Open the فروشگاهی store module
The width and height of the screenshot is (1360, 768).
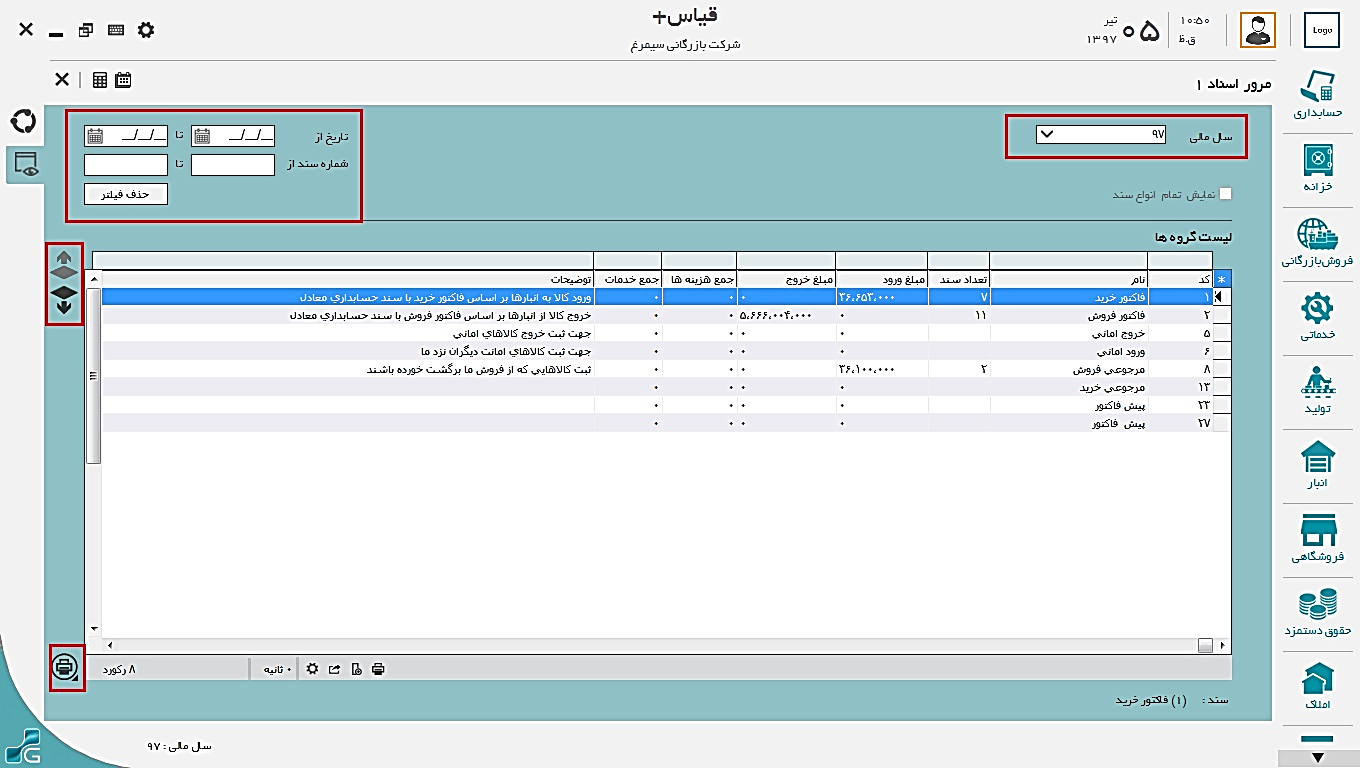point(1317,538)
